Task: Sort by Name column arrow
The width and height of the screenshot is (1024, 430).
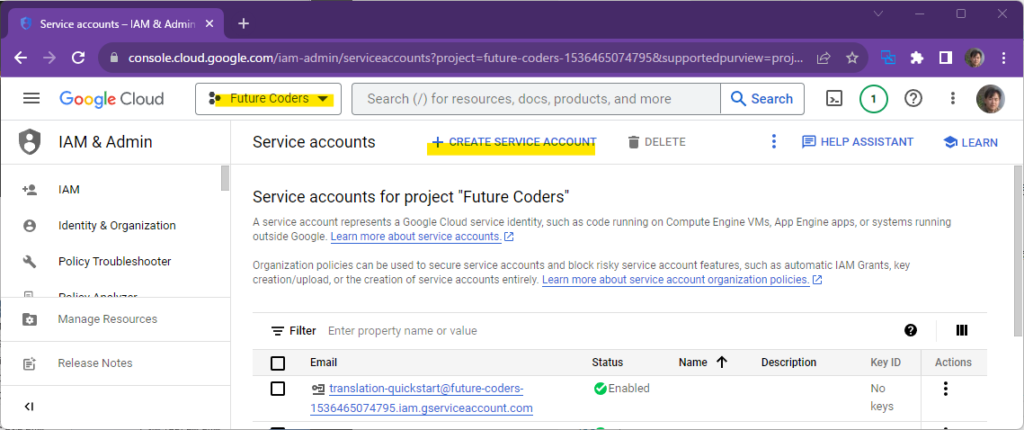Action: tap(722, 362)
